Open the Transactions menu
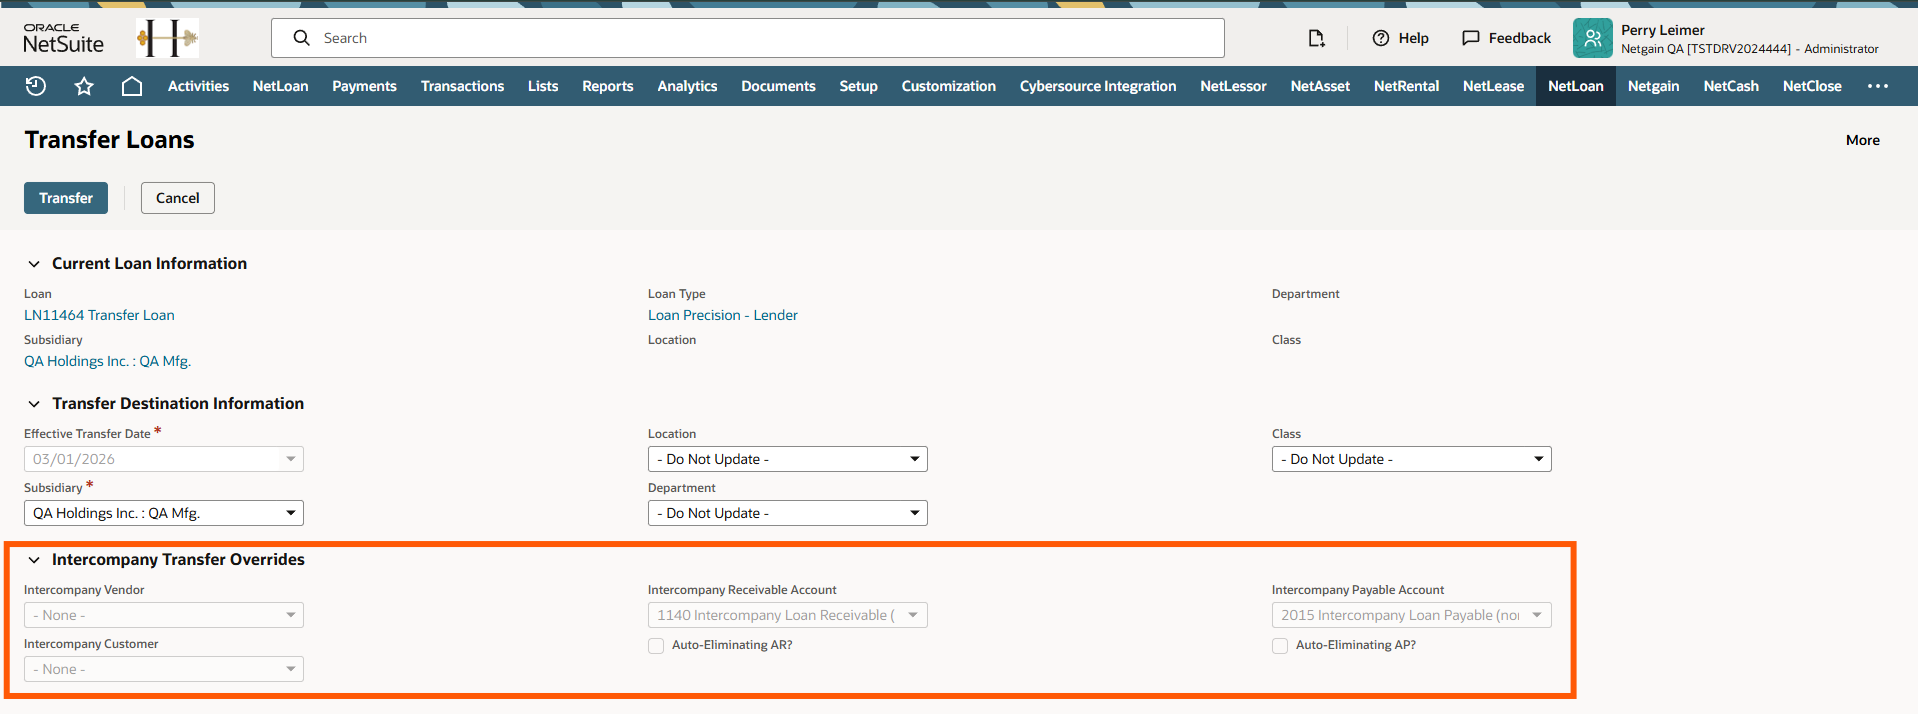This screenshot has width=1918, height=721. click(x=462, y=86)
